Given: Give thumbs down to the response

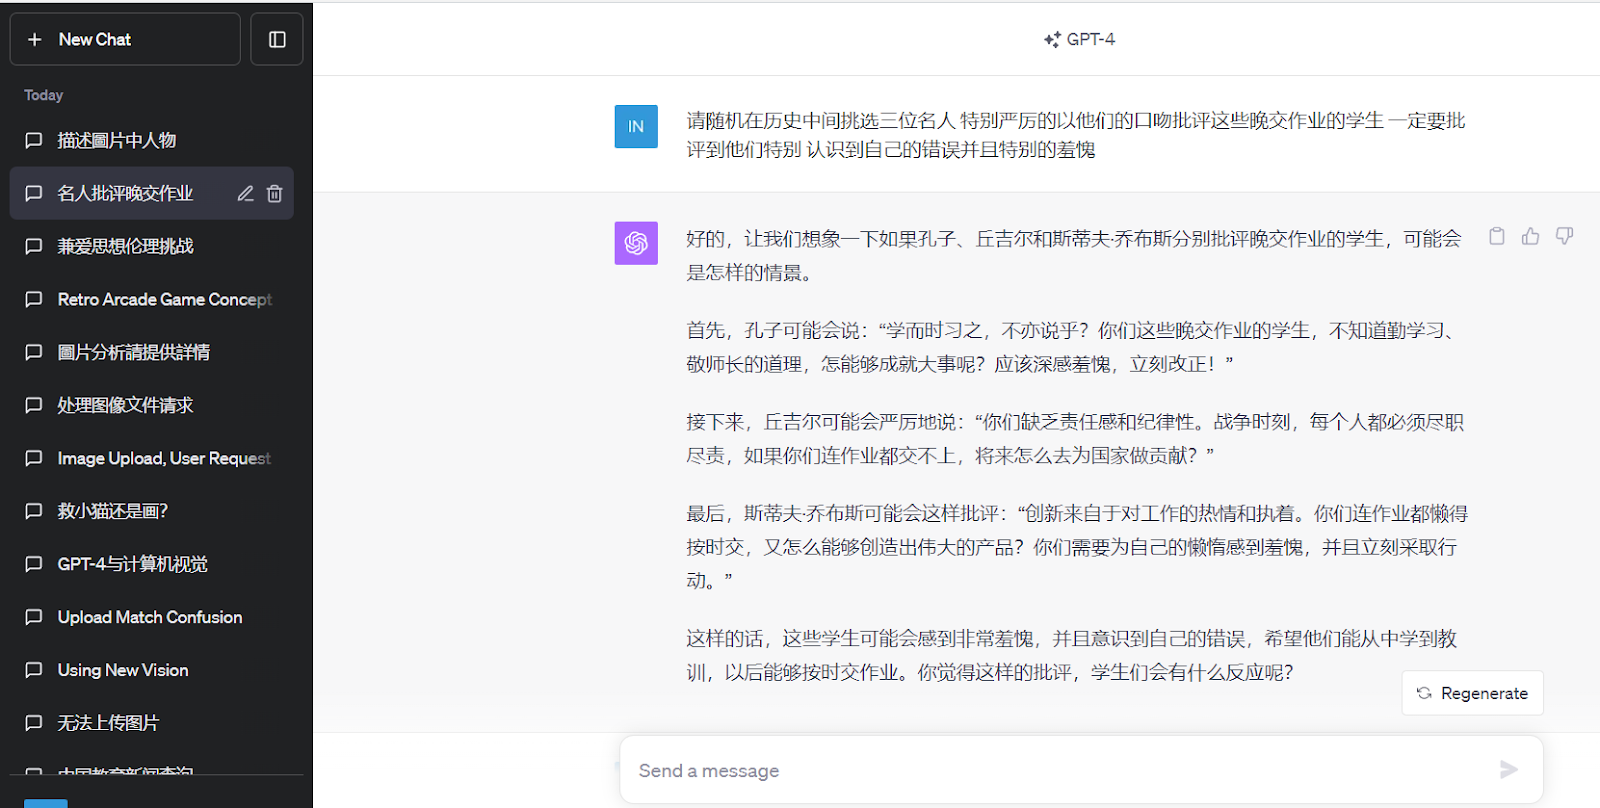Looking at the screenshot, I should pyautogui.click(x=1564, y=236).
